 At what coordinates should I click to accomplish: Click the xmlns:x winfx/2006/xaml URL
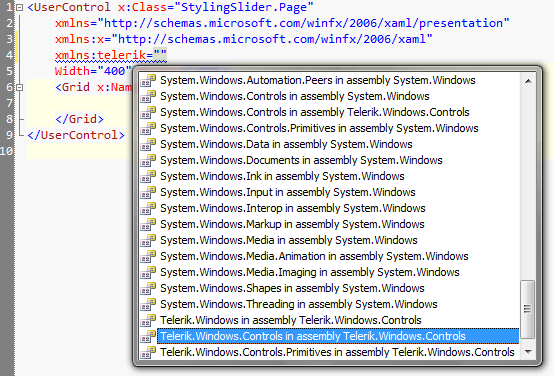pyautogui.click(x=272, y=39)
